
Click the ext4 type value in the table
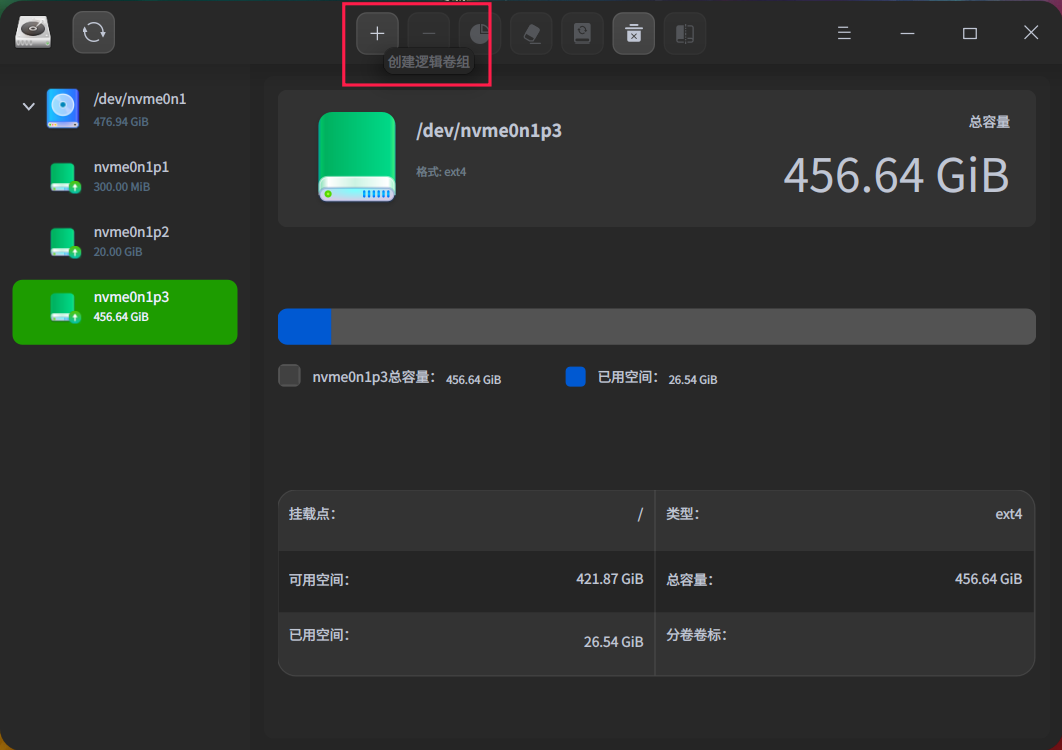(x=1008, y=514)
